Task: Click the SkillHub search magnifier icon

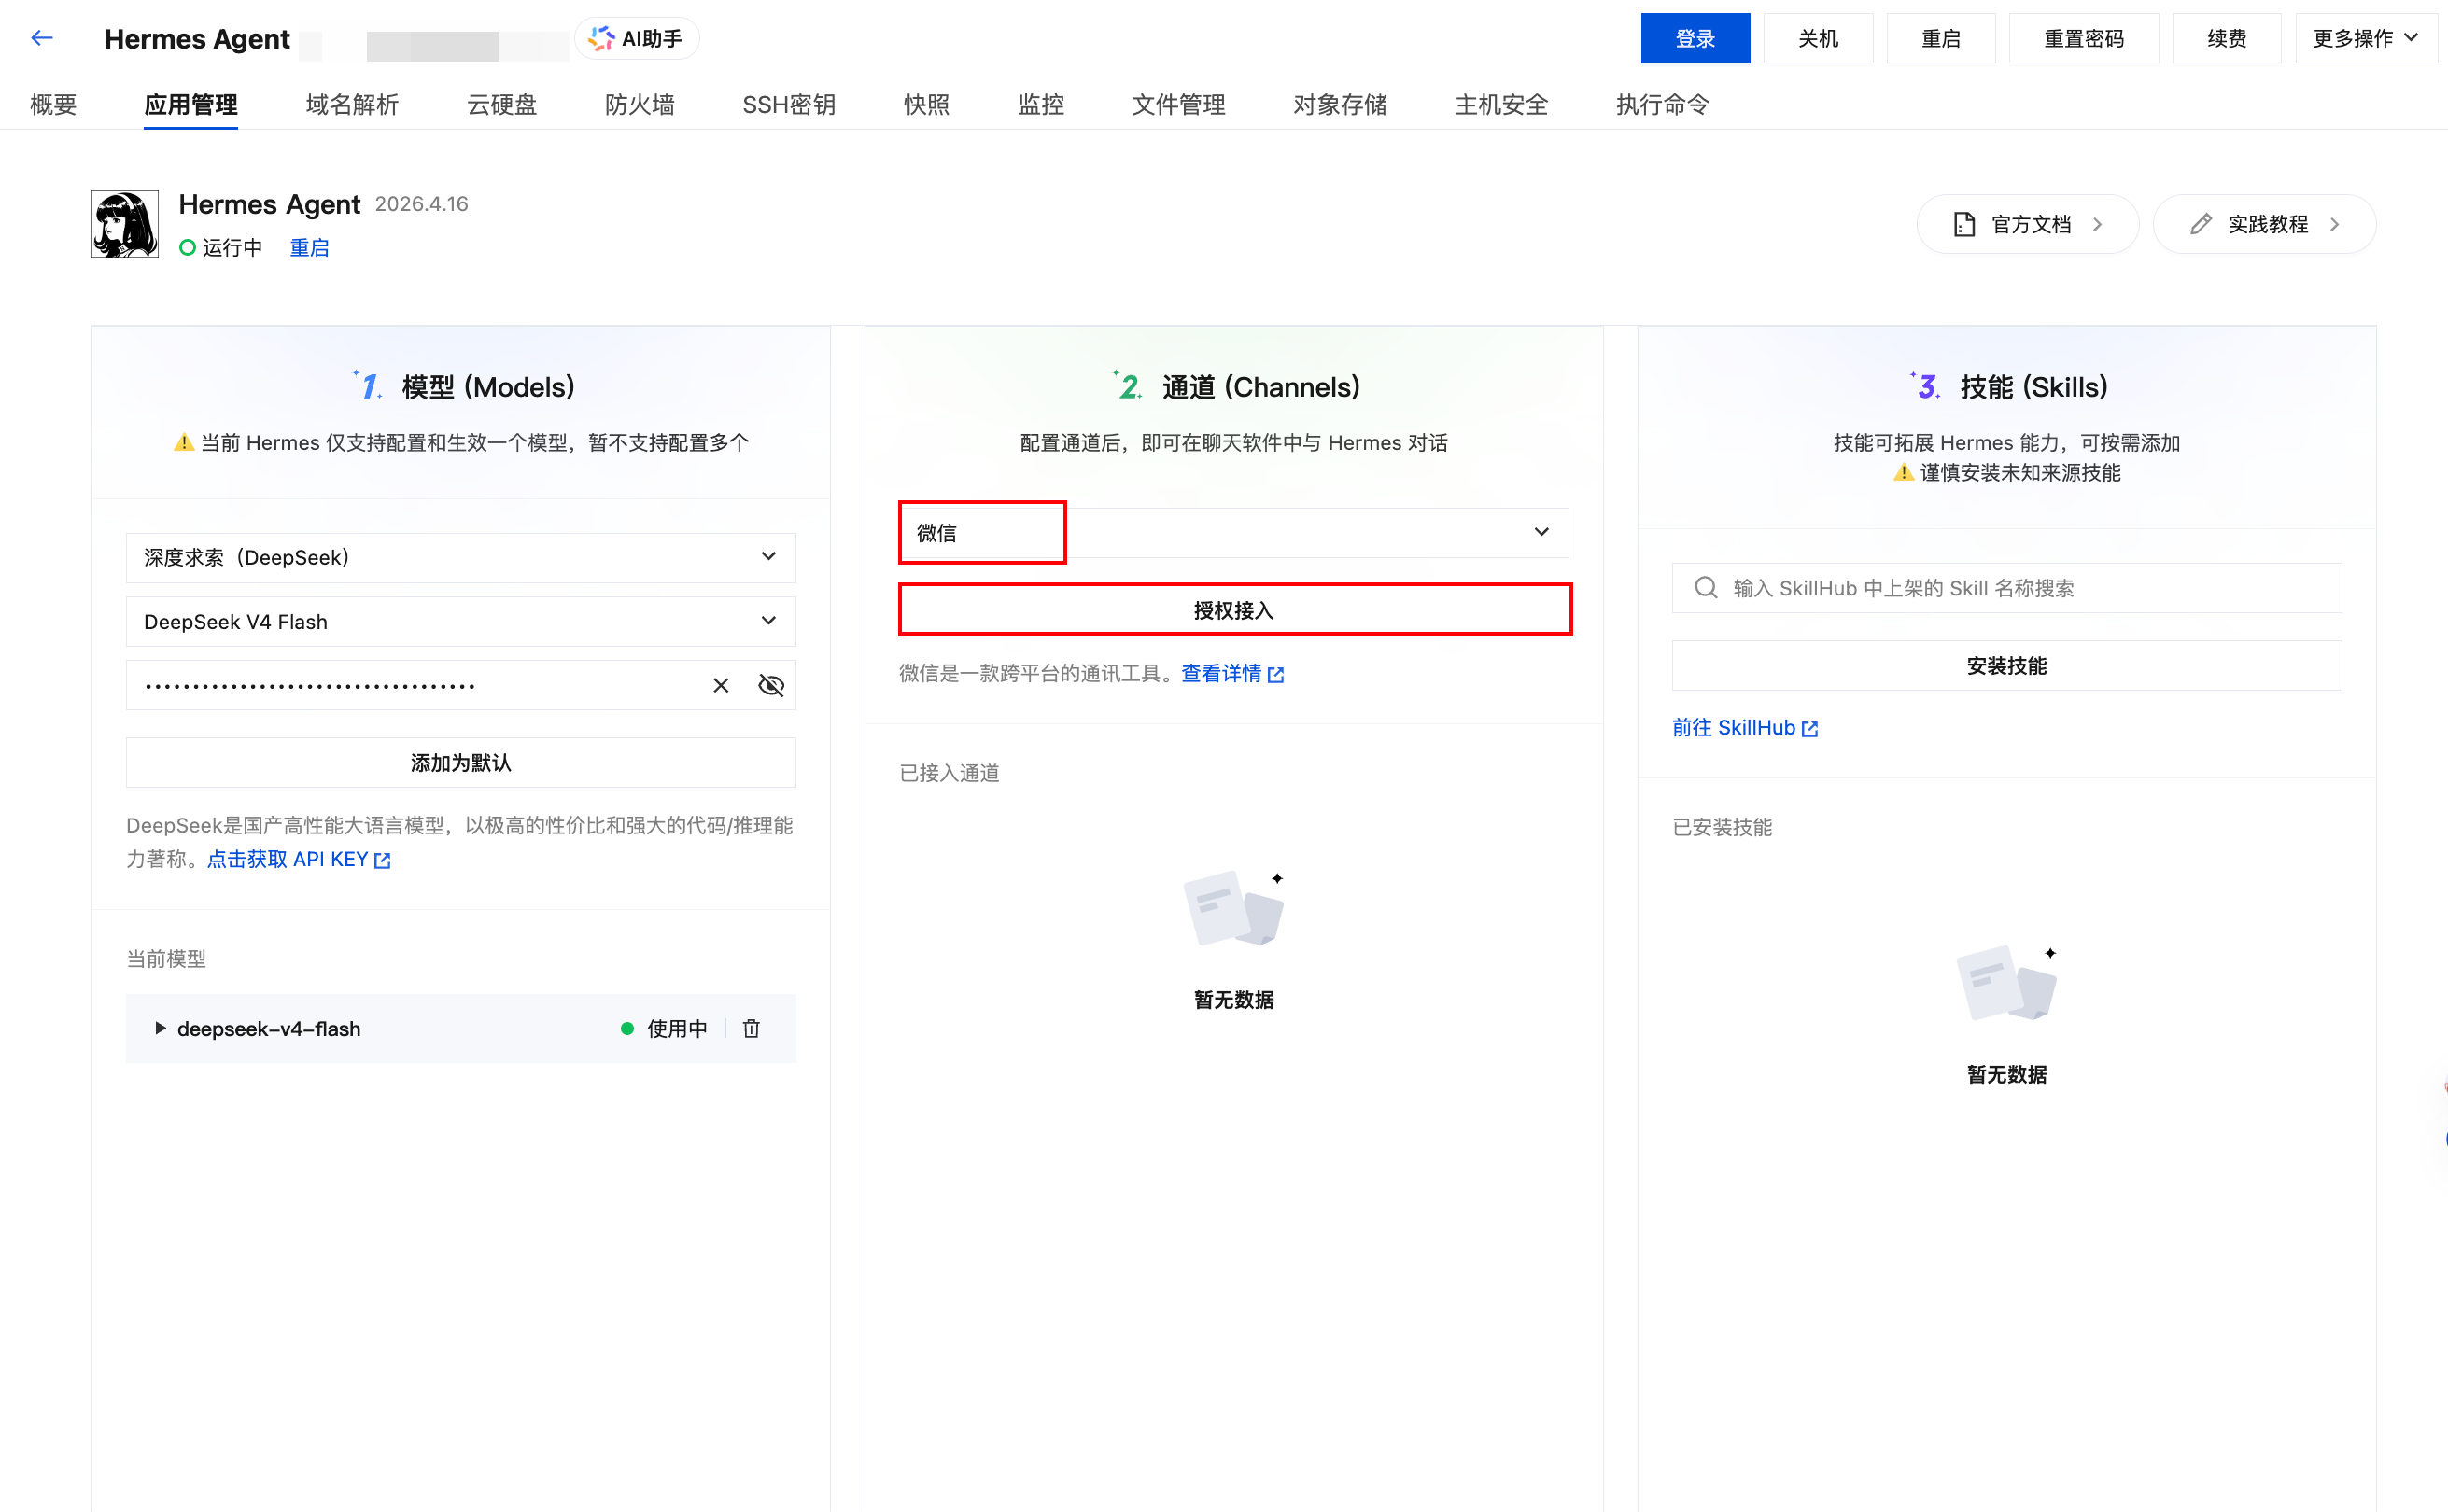Action: click(1706, 588)
